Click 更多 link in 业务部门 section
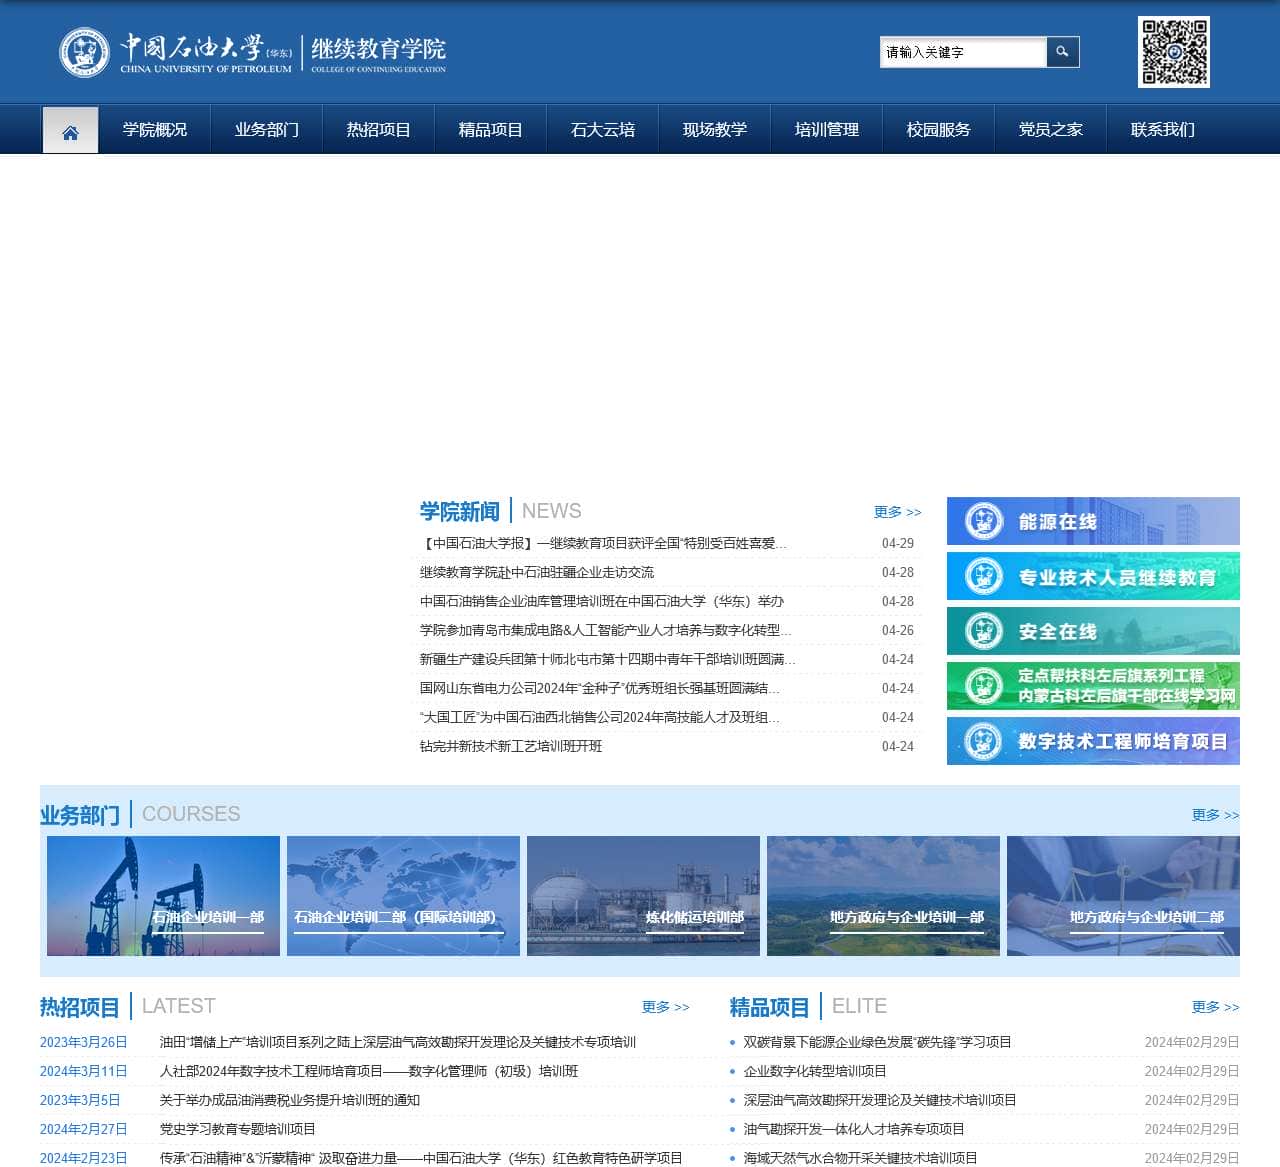 click(1215, 815)
